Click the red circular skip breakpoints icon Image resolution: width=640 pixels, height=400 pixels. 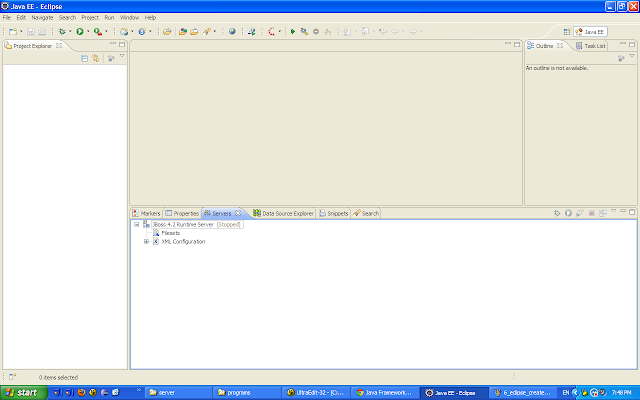coord(272,31)
